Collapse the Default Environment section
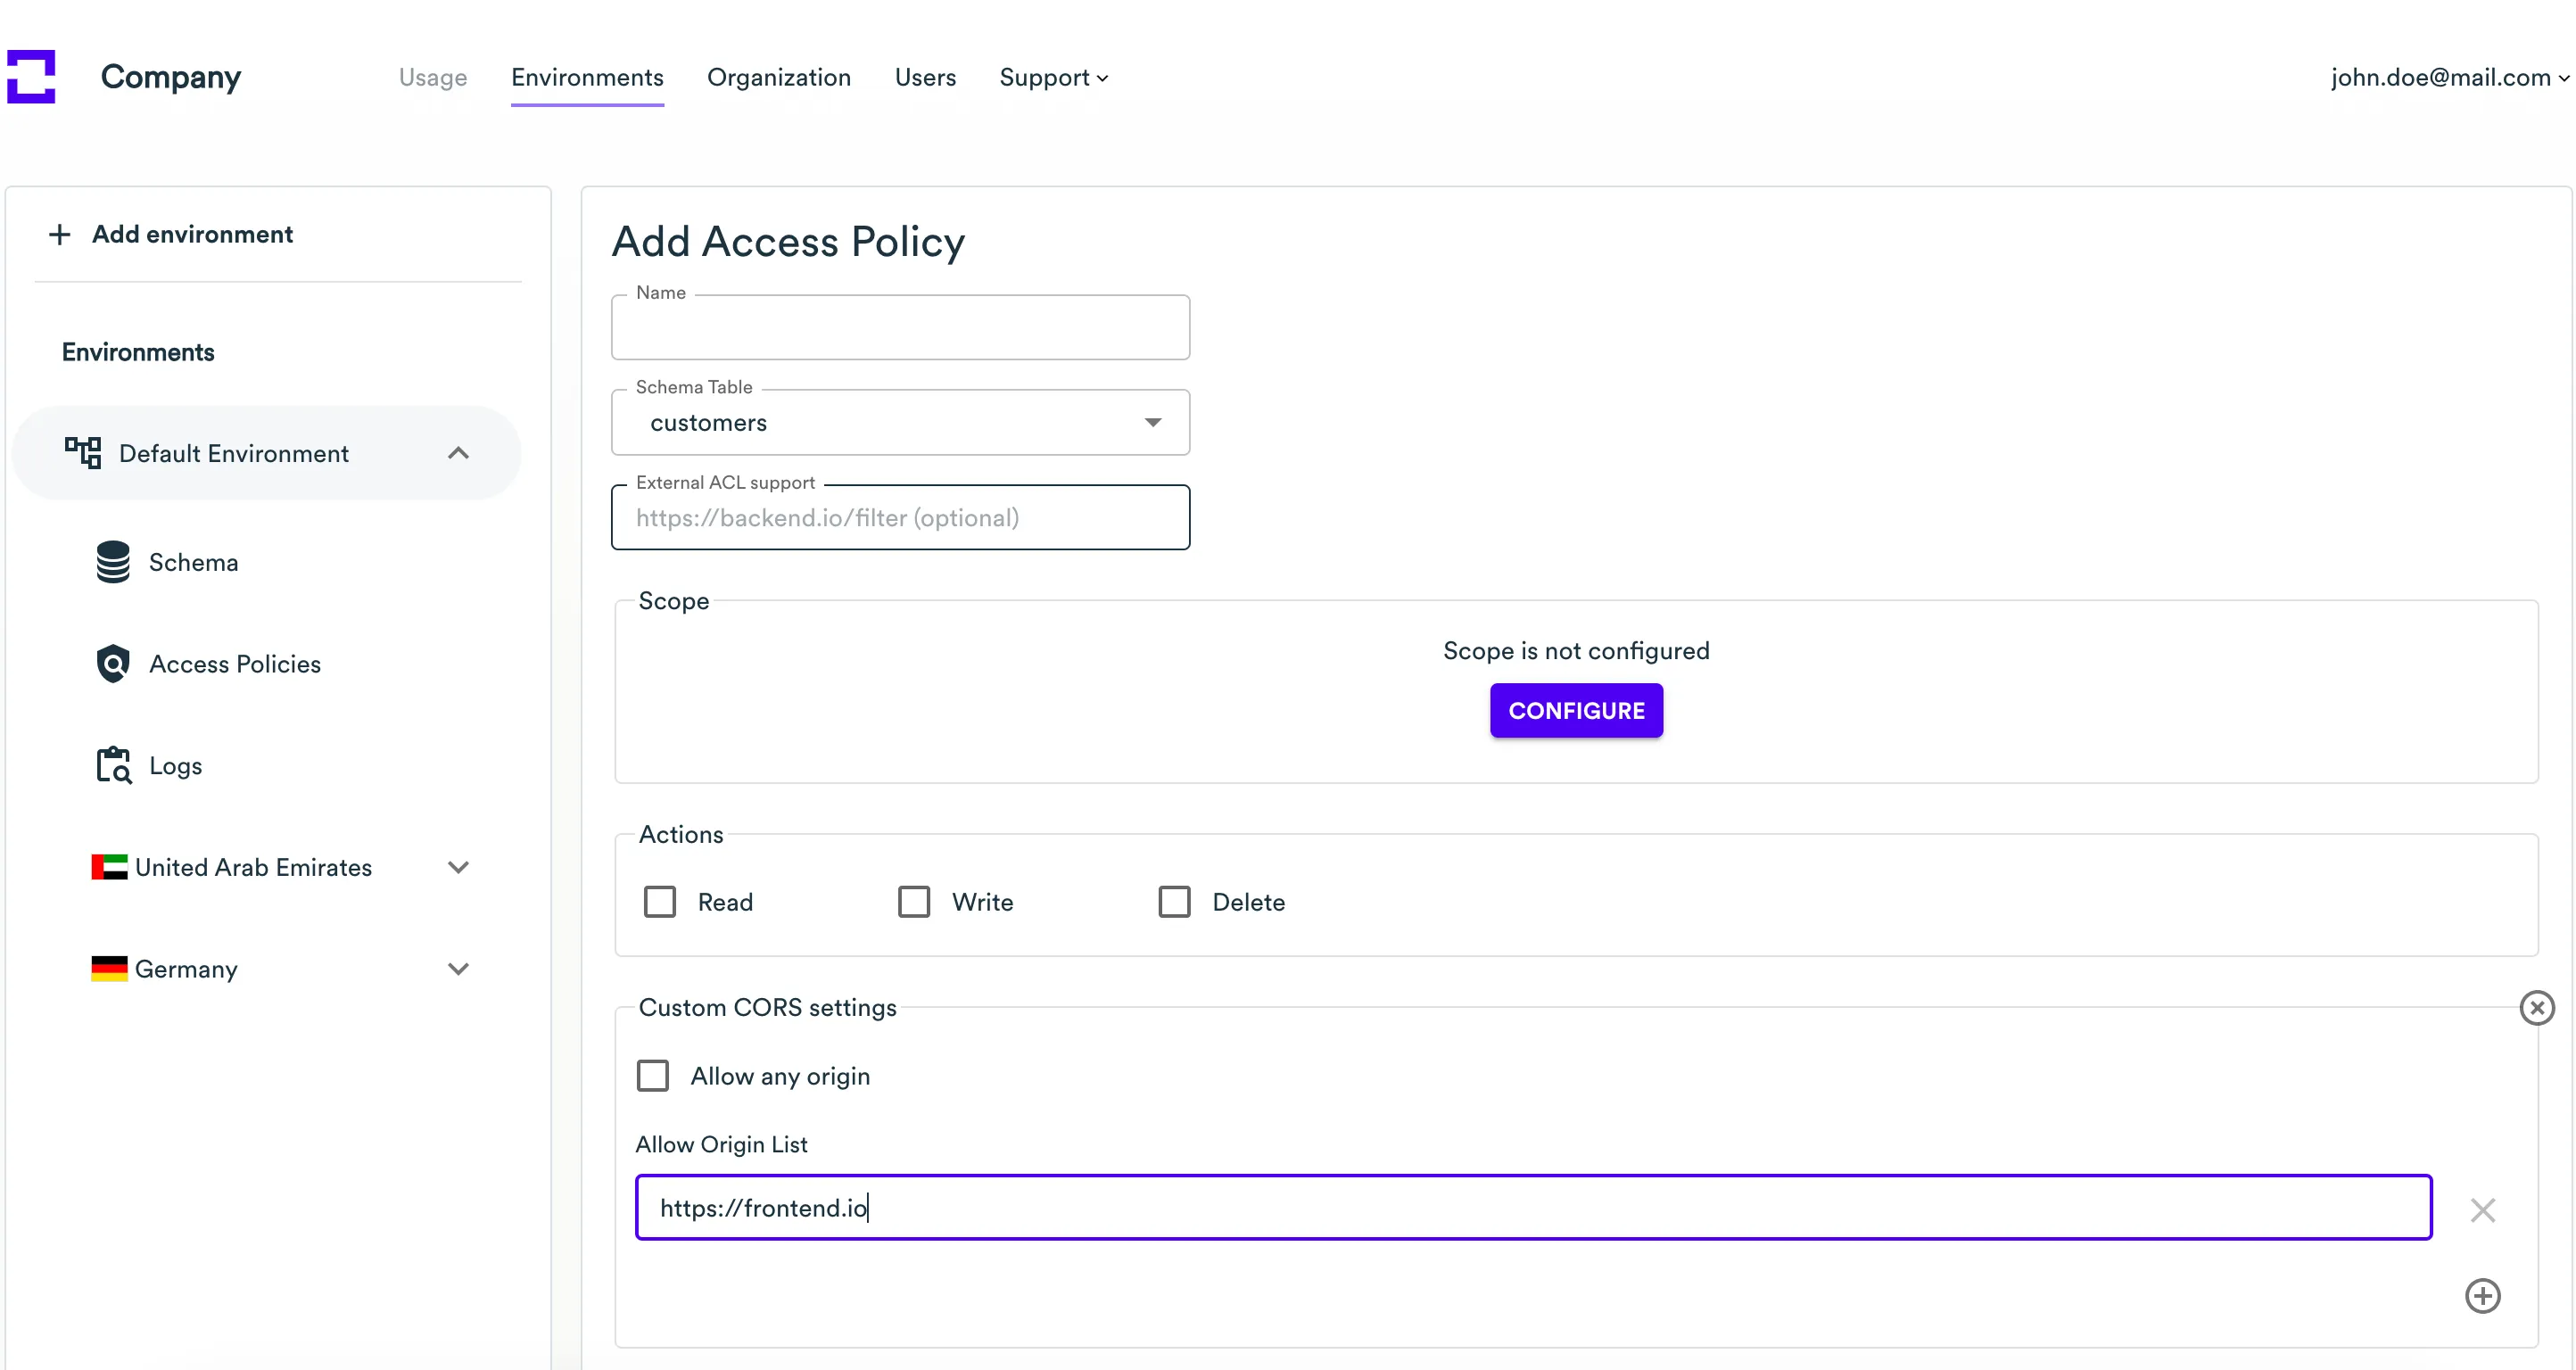Screen dimensions: 2576x1370 click(x=458, y=453)
